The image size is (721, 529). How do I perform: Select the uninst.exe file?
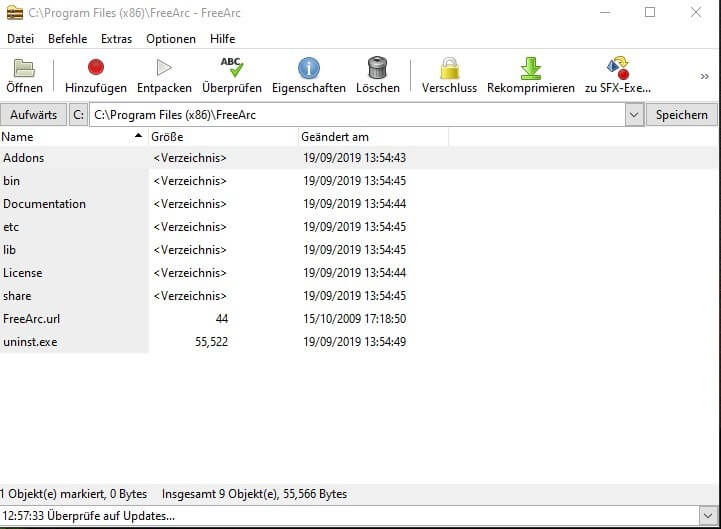click(x=359, y=342)
